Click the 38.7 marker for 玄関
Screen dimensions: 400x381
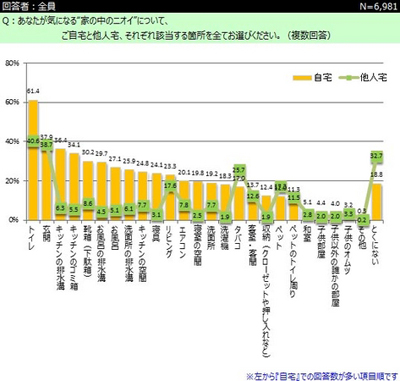coord(47,145)
